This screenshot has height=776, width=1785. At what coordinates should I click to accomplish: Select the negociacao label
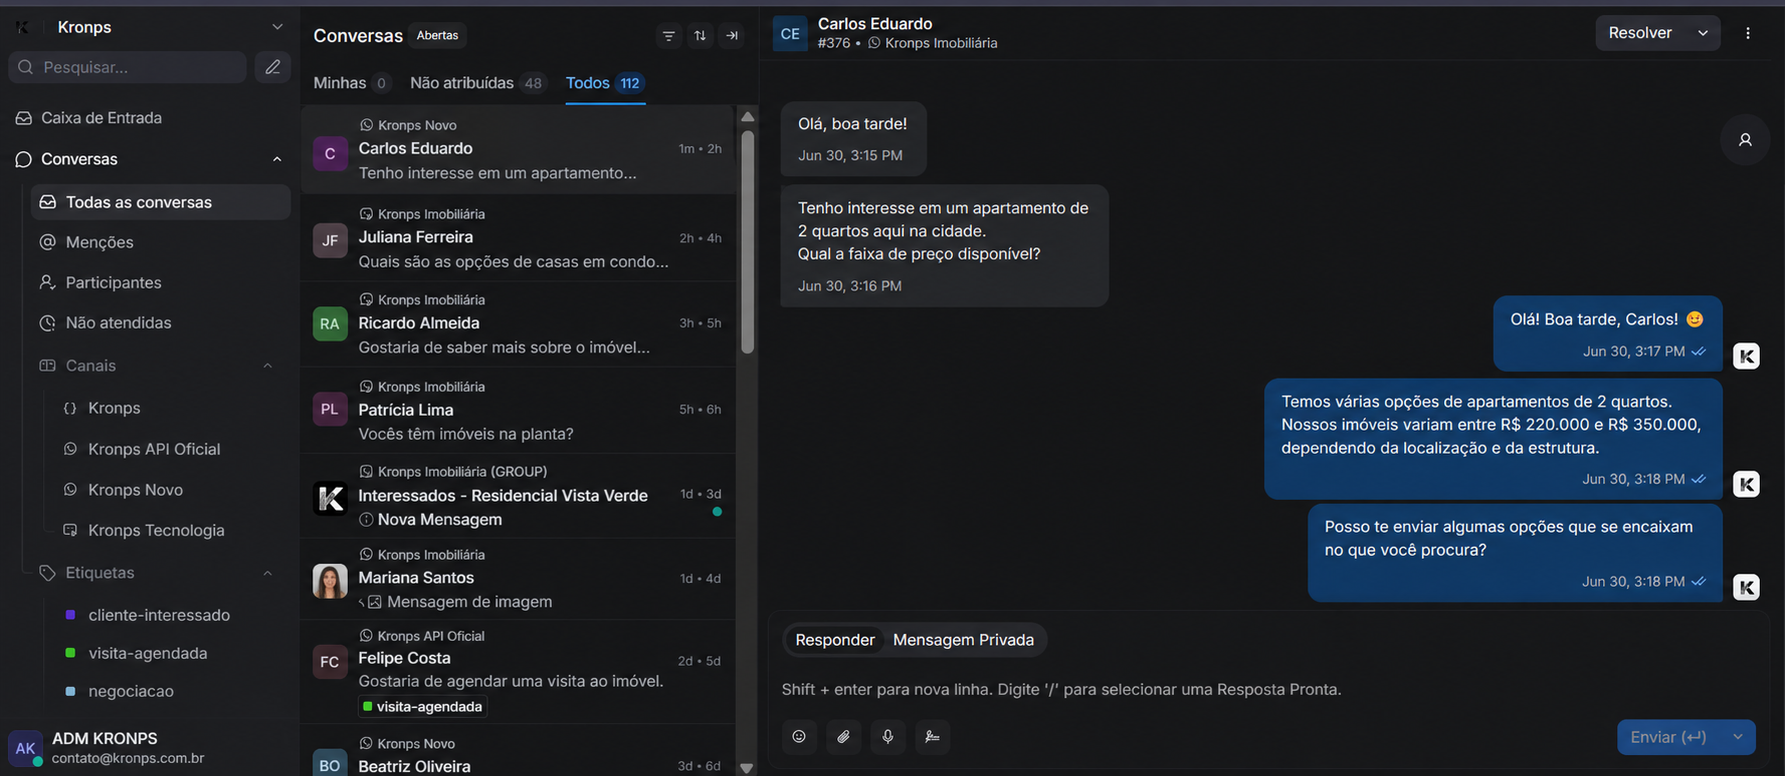coord(131,691)
